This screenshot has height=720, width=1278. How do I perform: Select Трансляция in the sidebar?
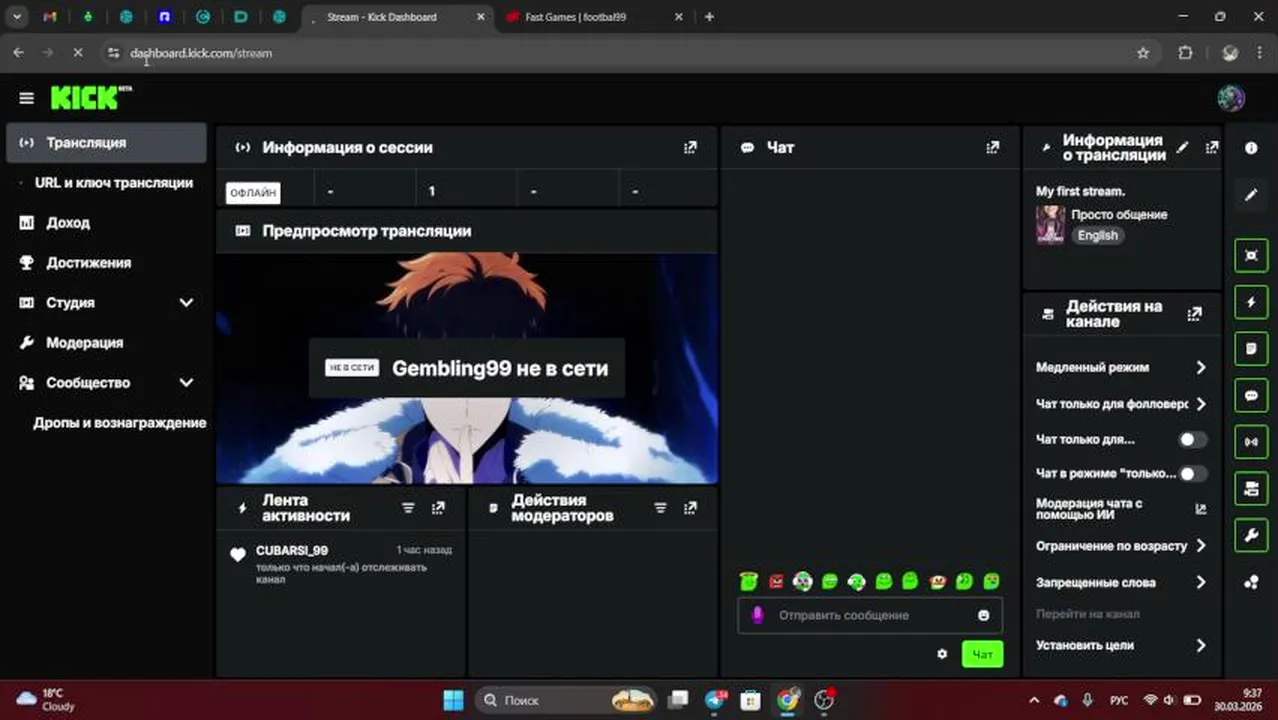106,143
